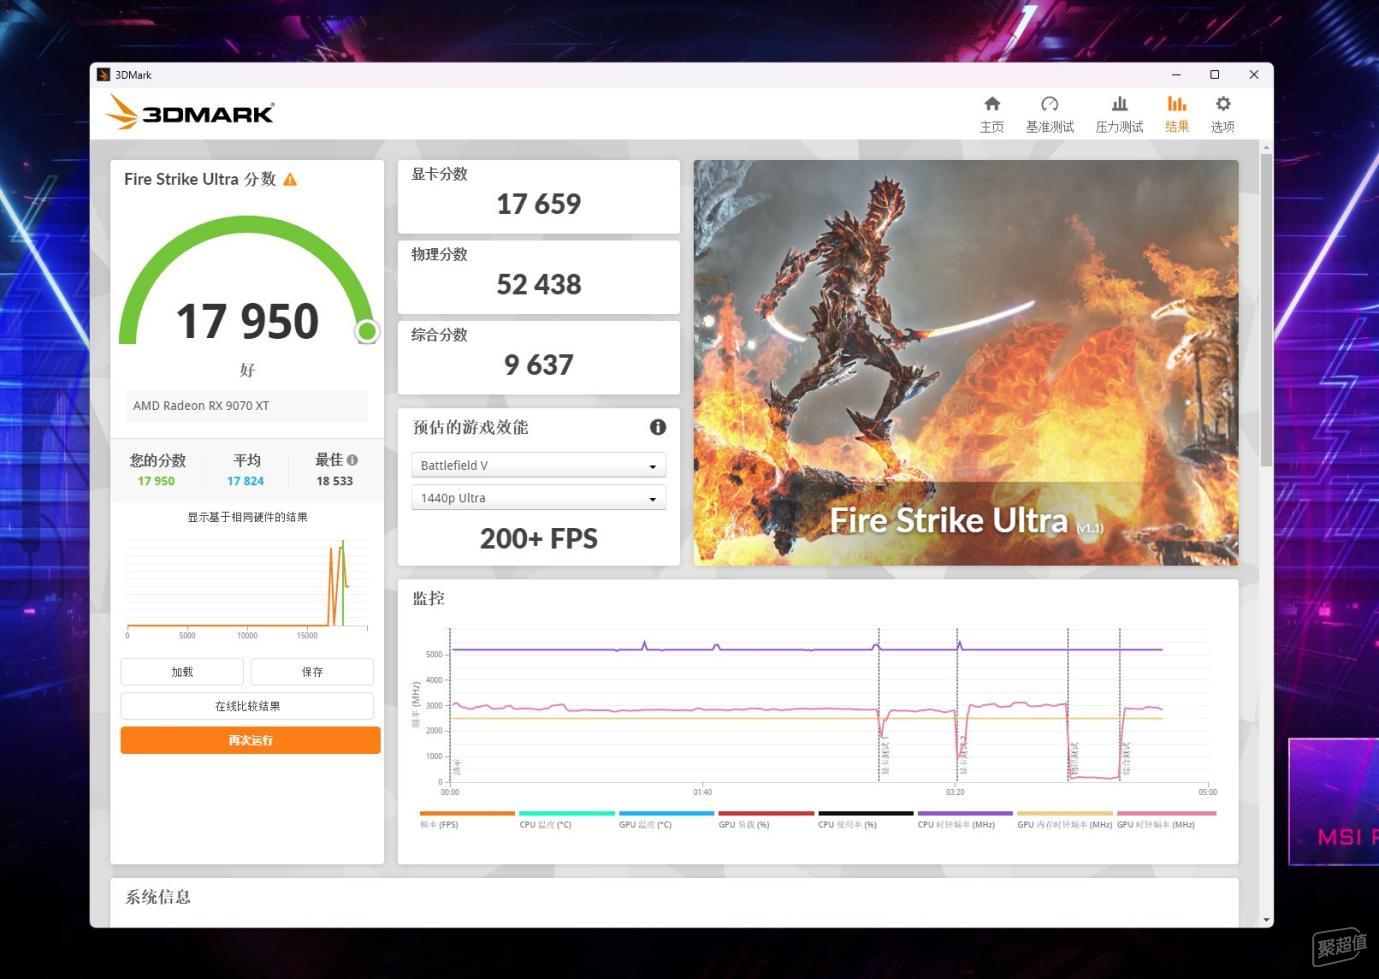
Task: Click the Monitoring (监控) heading
Action: (x=428, y=598)
